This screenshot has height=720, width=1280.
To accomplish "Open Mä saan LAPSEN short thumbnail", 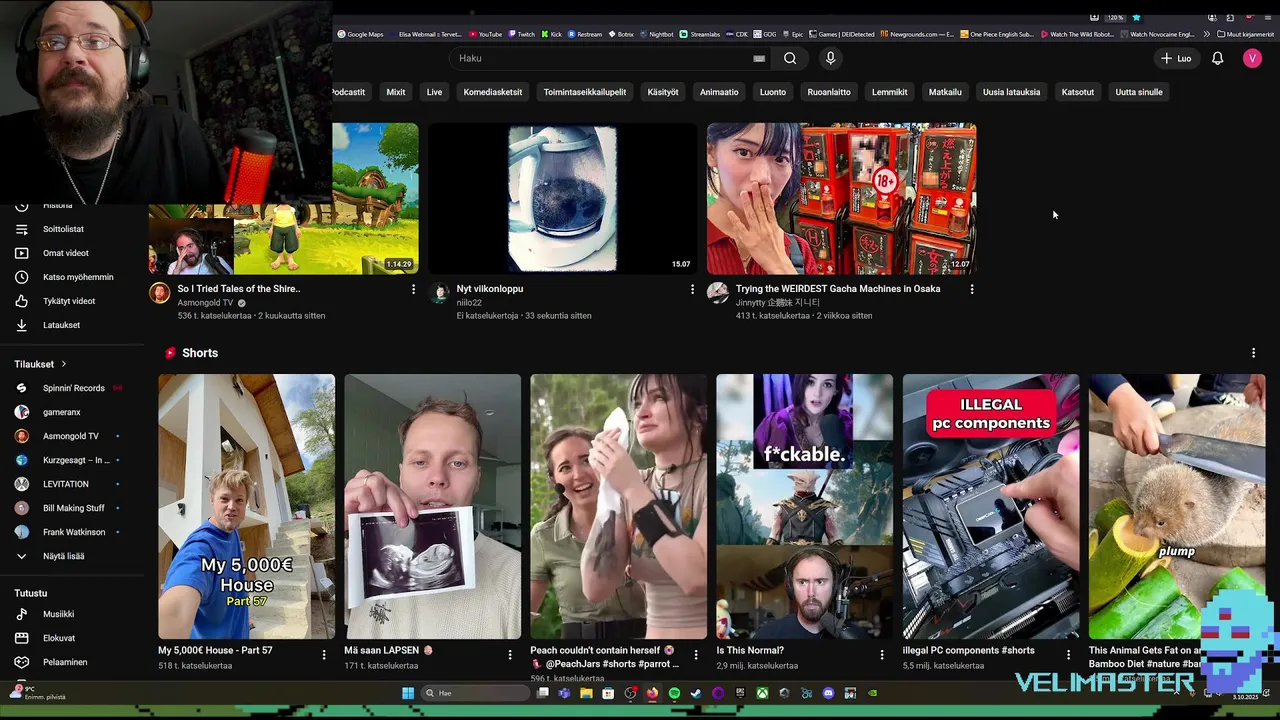I will point(433,506).
